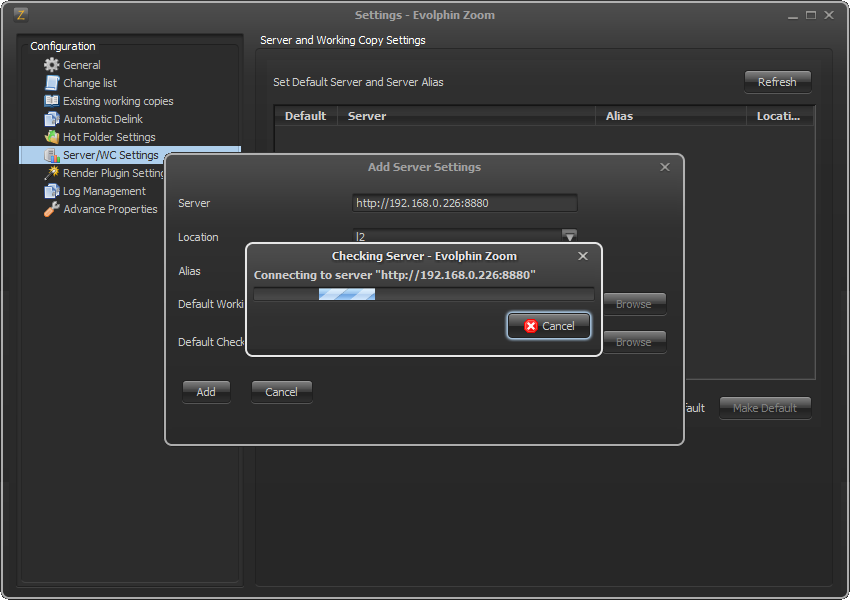This screenshot has width=850, height=600.
Task: Click the Alias label in dialog
Action: (x=189, y=271)
